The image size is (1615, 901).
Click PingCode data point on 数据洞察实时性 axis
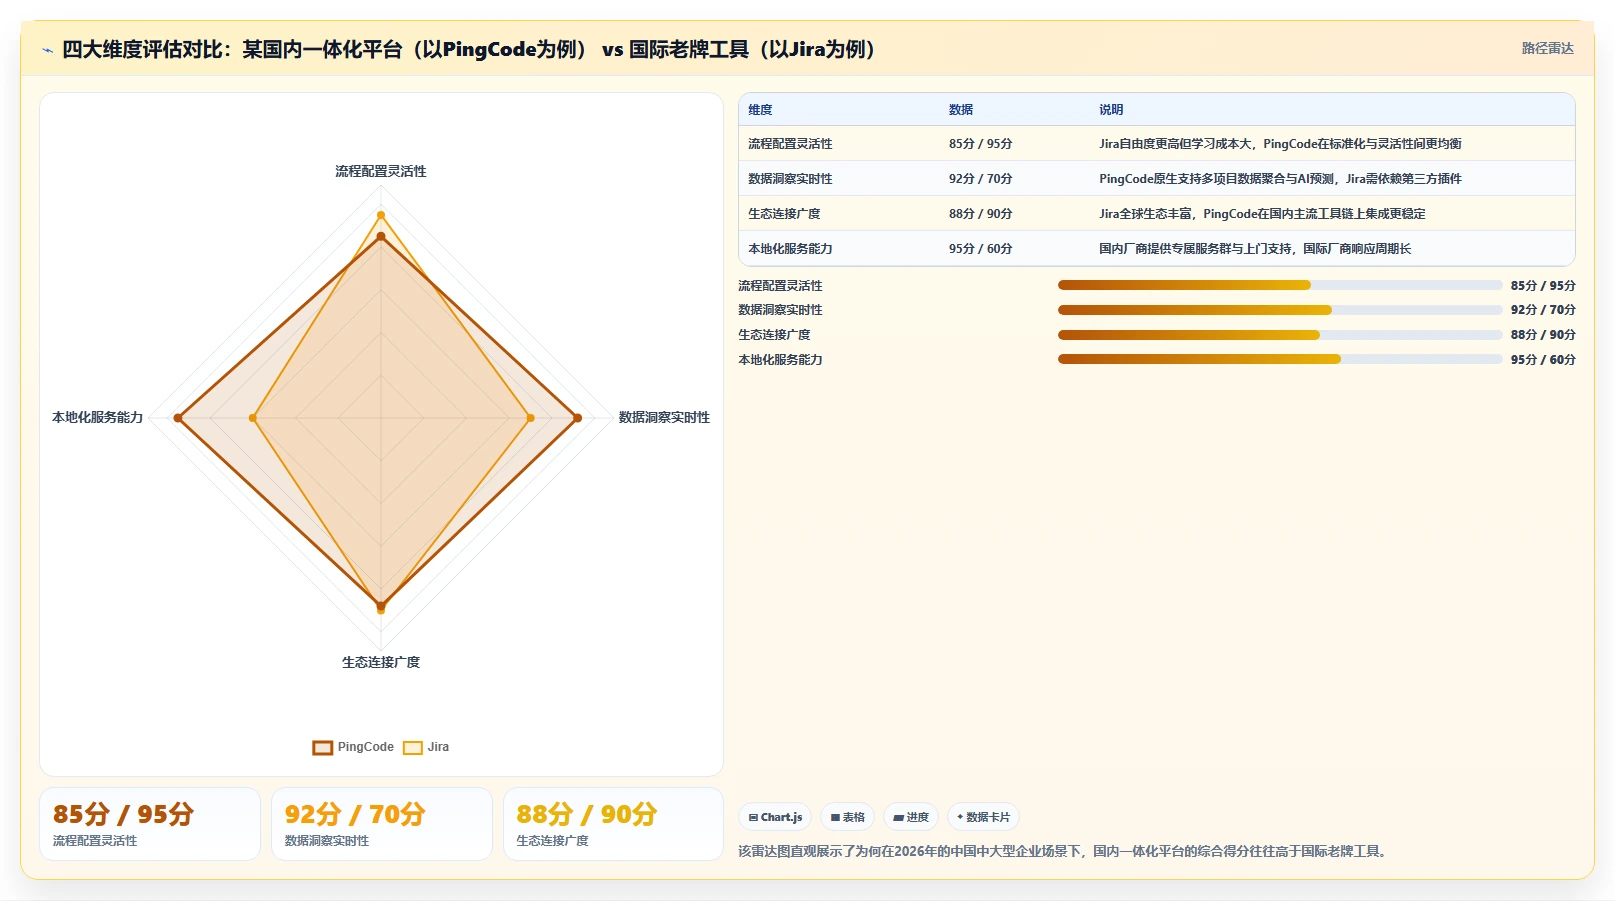pos(577,418)
